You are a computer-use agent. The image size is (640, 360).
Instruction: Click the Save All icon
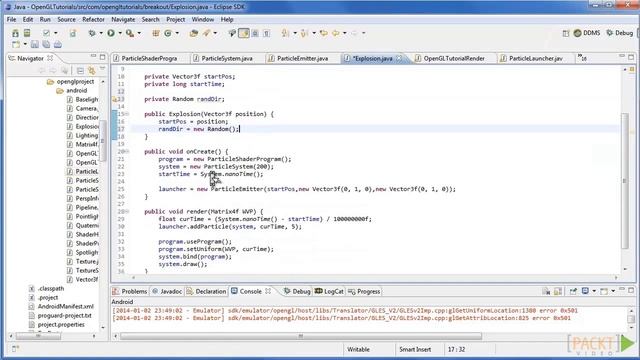click(x=46, y=44)
